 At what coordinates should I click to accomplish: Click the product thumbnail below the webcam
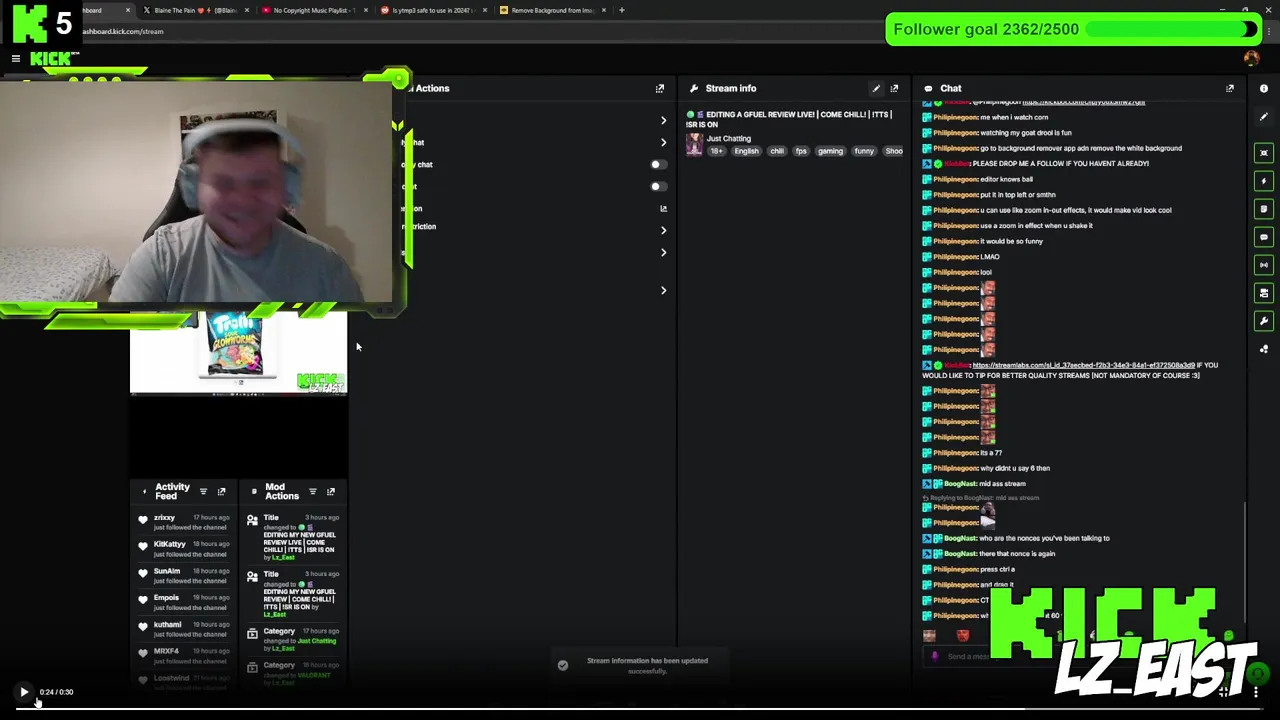[x=238, y=352]
